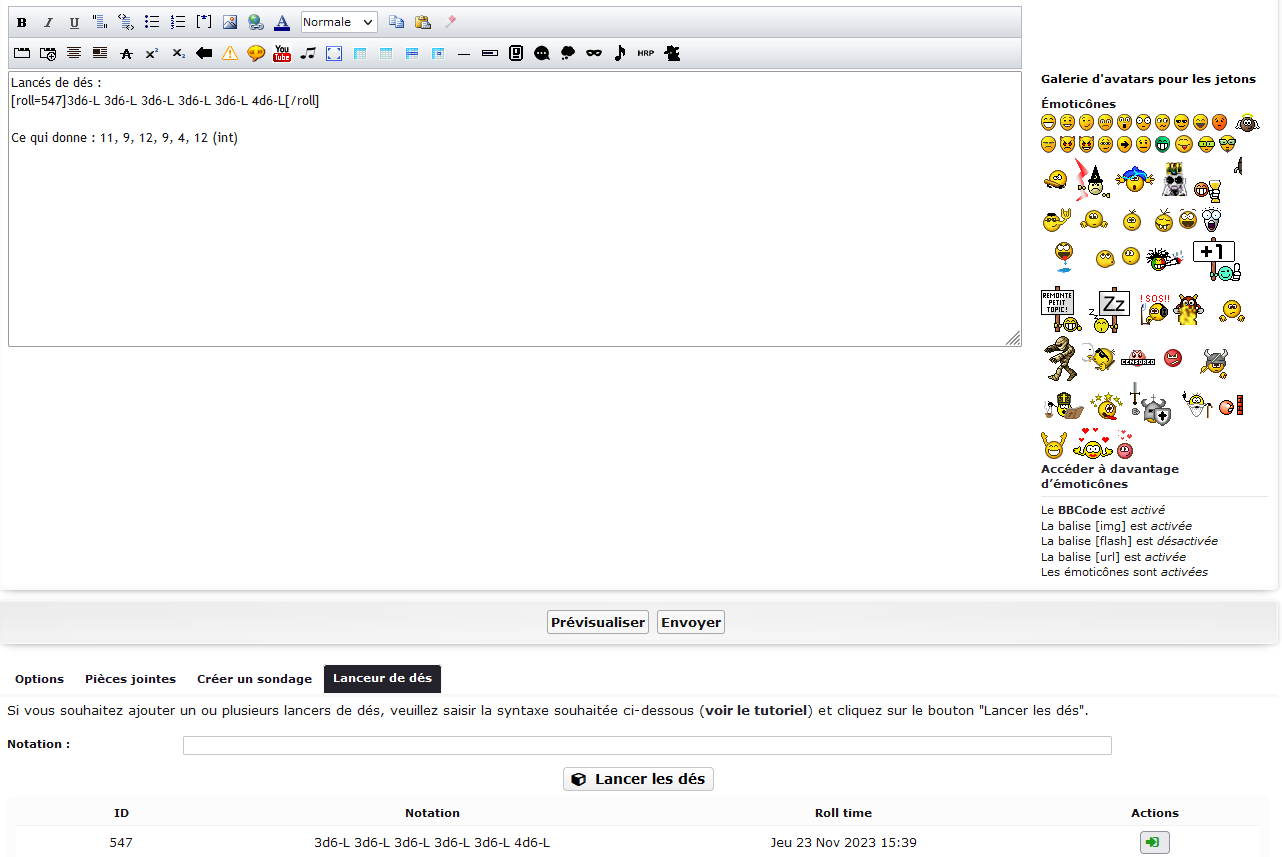Switch to the Options tab
The width and height of the screenshot is (1282, 857).
(40, 679)
